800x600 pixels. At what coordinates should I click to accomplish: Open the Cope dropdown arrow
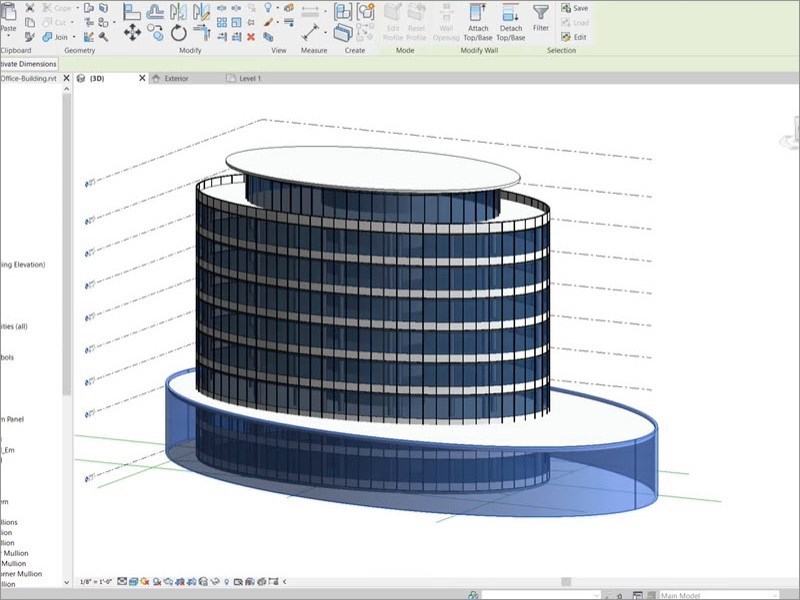click(78, 8)
